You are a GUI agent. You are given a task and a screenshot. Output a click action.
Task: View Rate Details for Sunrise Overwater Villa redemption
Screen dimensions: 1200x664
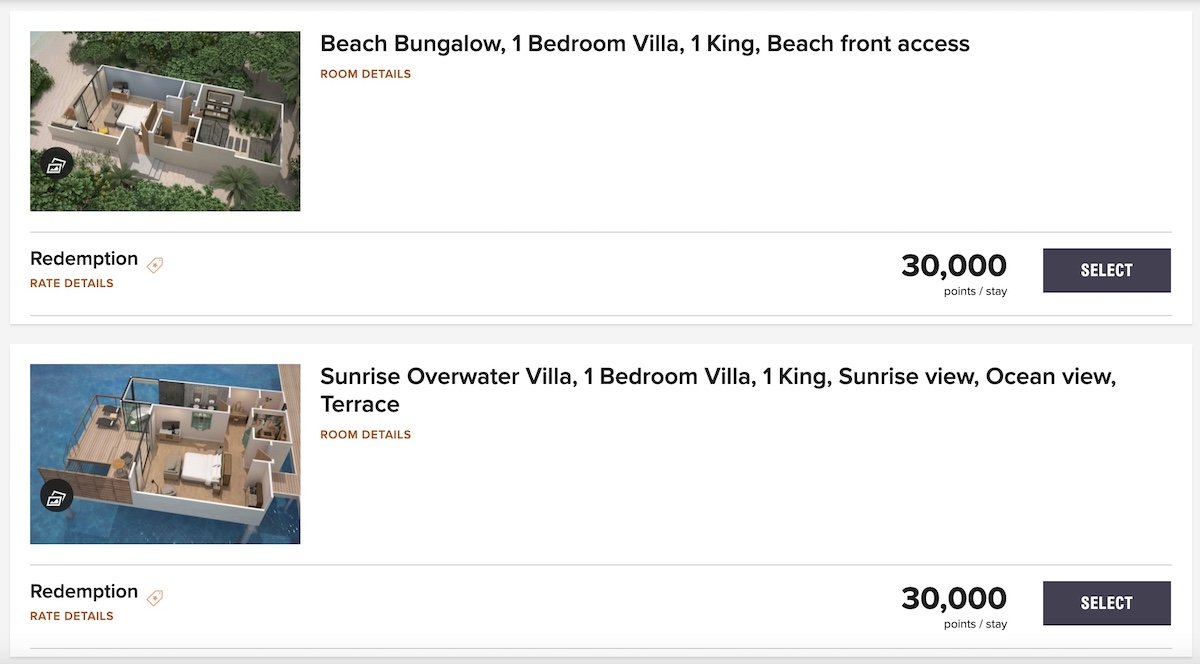click(72, 616)
